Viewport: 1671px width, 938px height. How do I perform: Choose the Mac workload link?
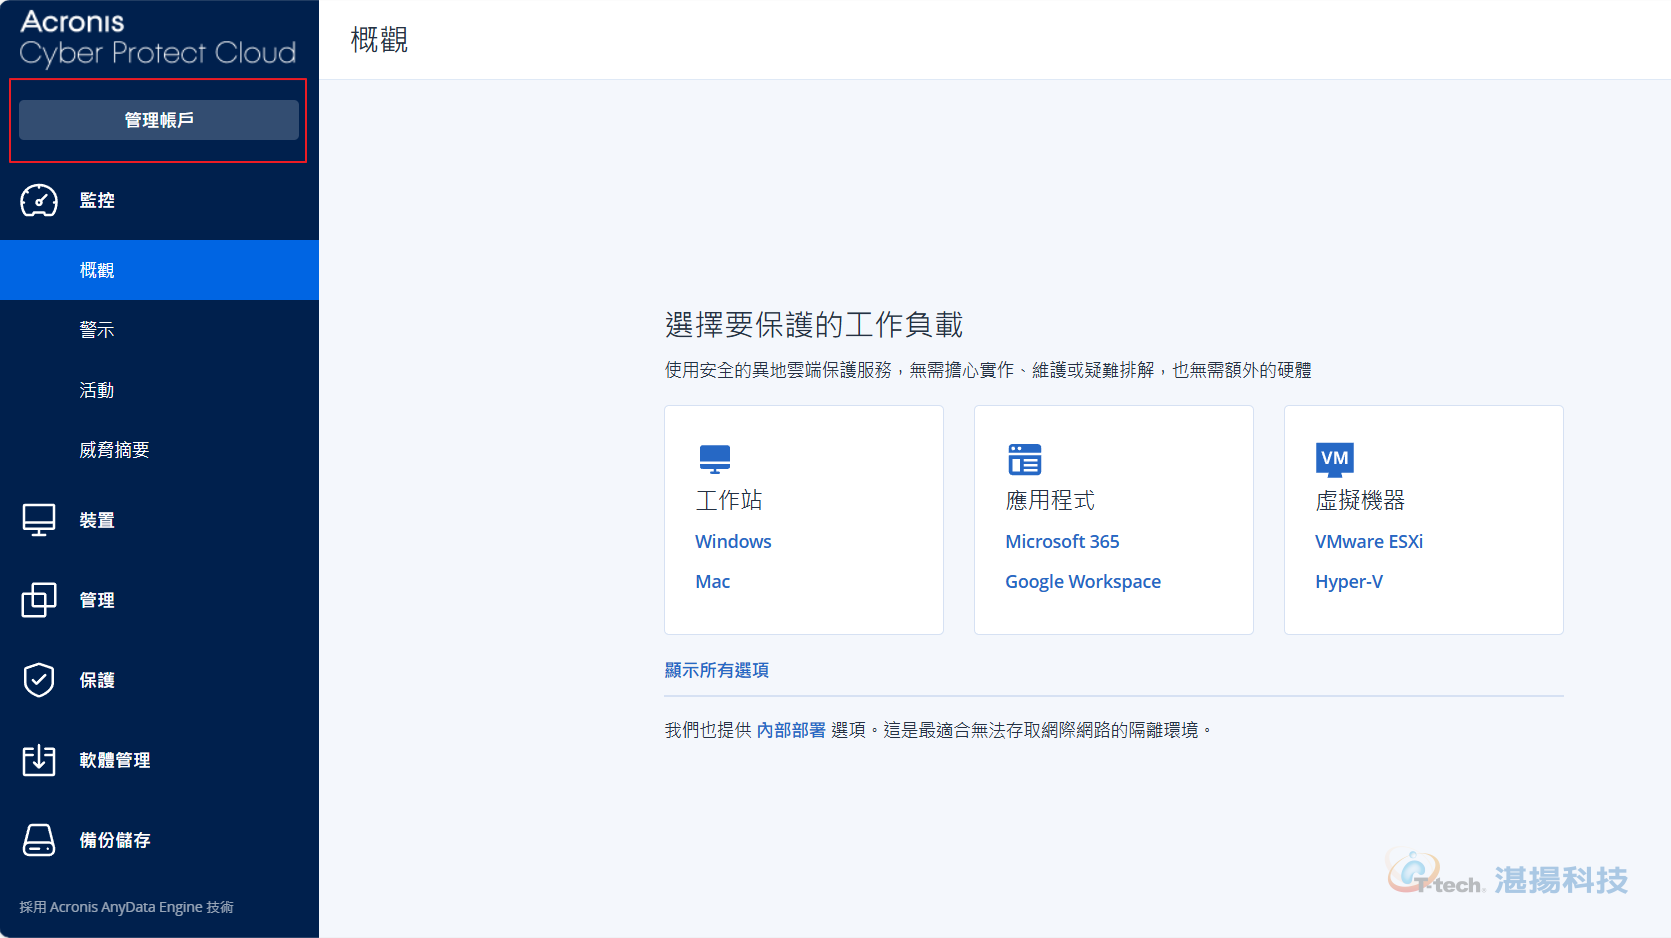(712, 581)
